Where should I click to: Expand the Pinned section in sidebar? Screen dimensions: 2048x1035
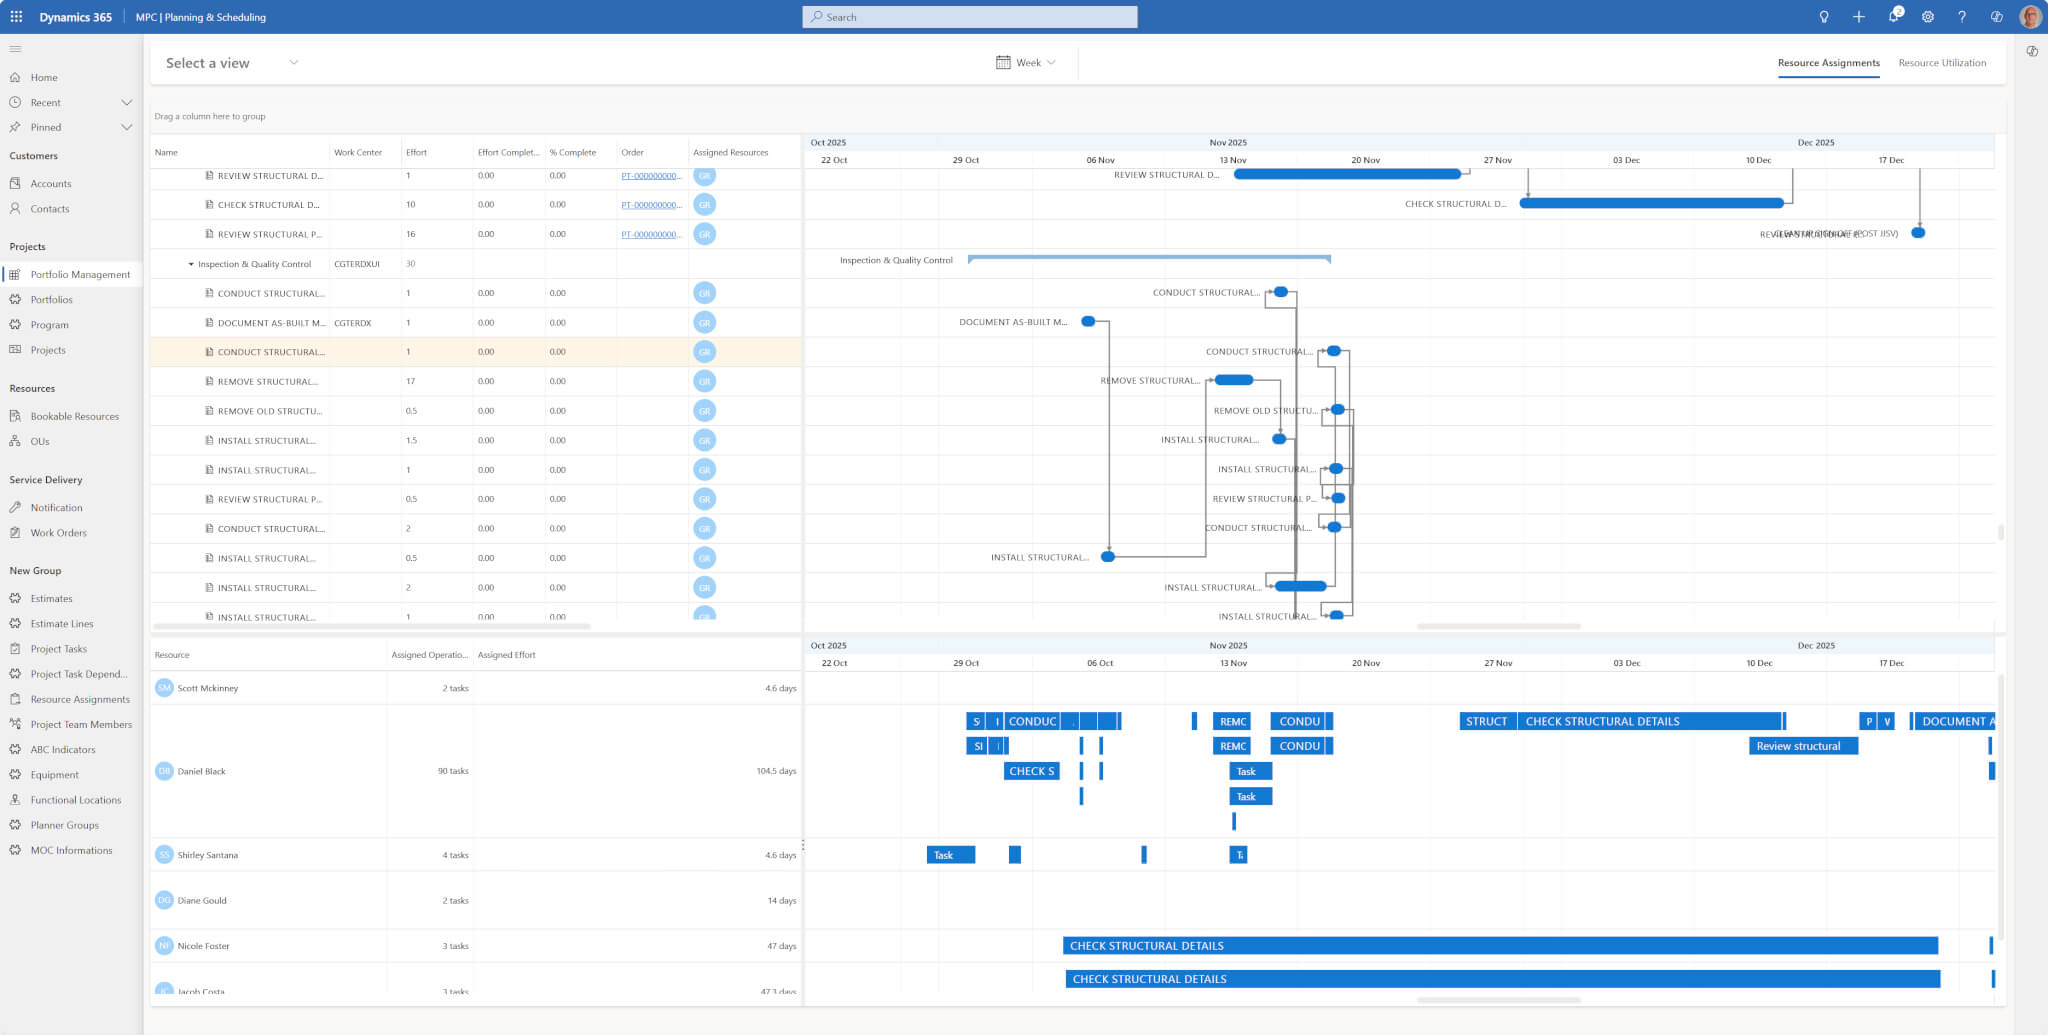point(126,128)
